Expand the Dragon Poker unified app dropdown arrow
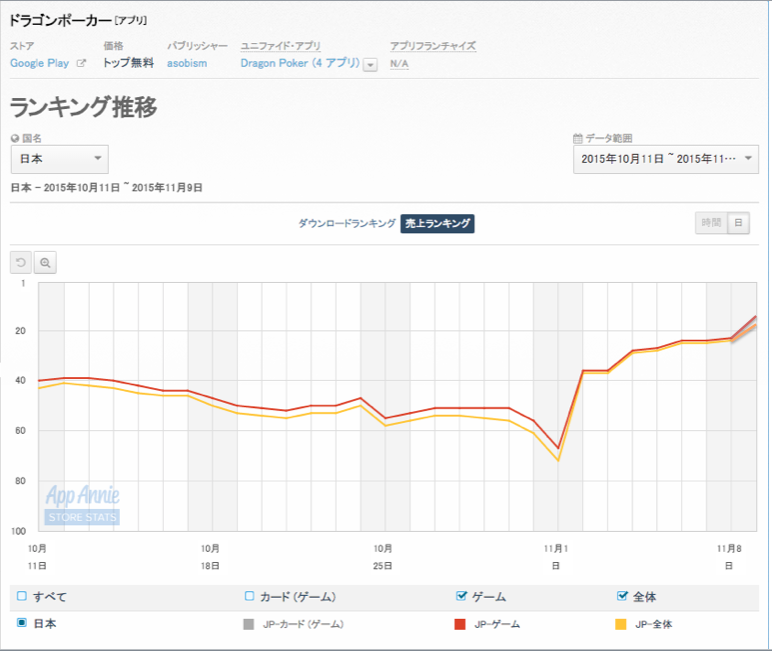 [370, 65]
